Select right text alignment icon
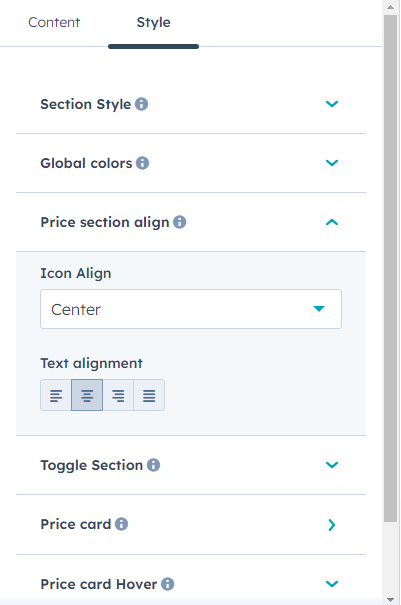The width and height of the screenshot is (401, 605). point(118,395)
